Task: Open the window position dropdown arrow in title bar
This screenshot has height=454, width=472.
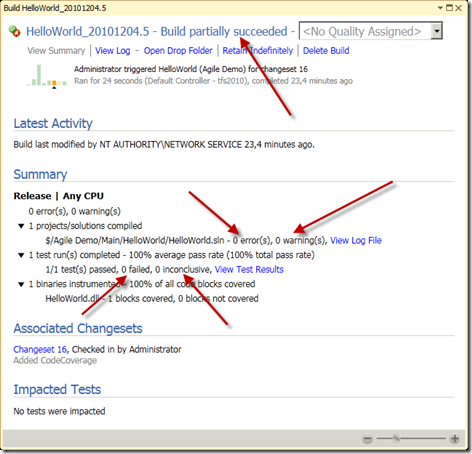Action: [x=440, y=8]
